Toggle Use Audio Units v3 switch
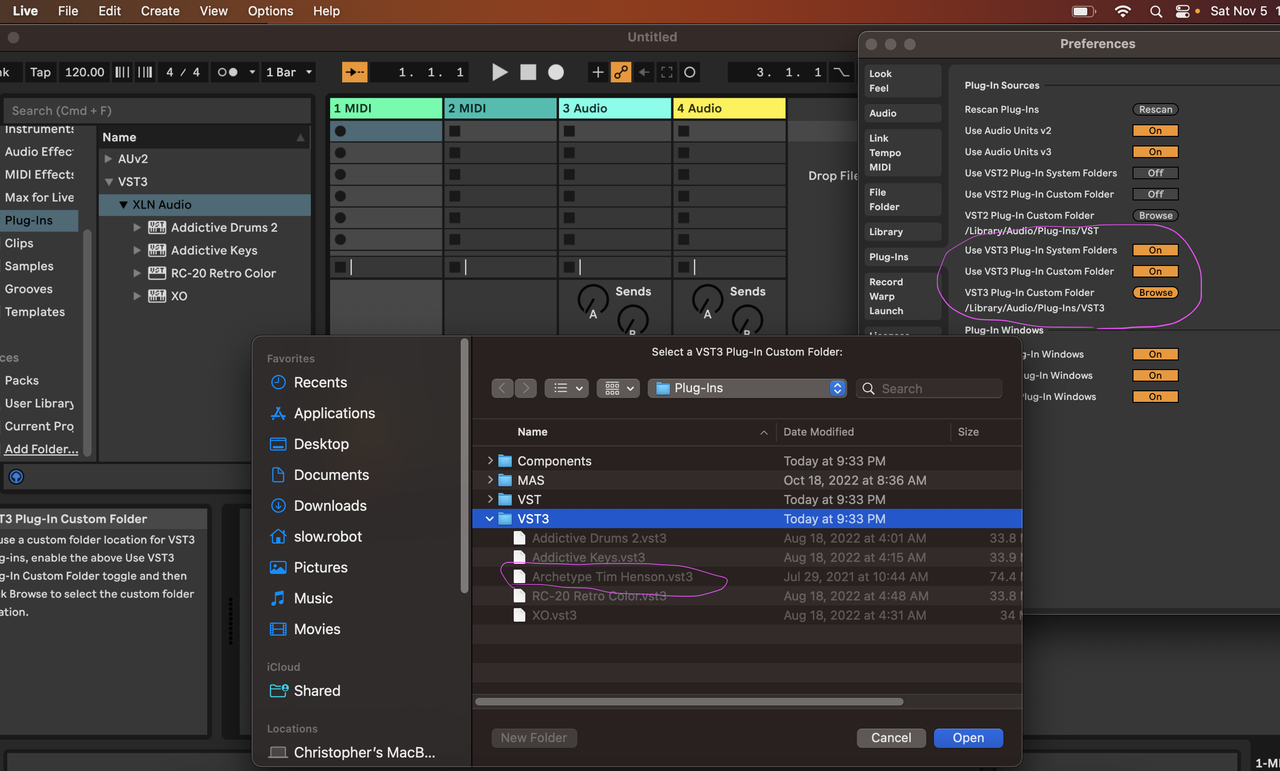This screenshot has width=1280, height=771. click(1155, 152)
